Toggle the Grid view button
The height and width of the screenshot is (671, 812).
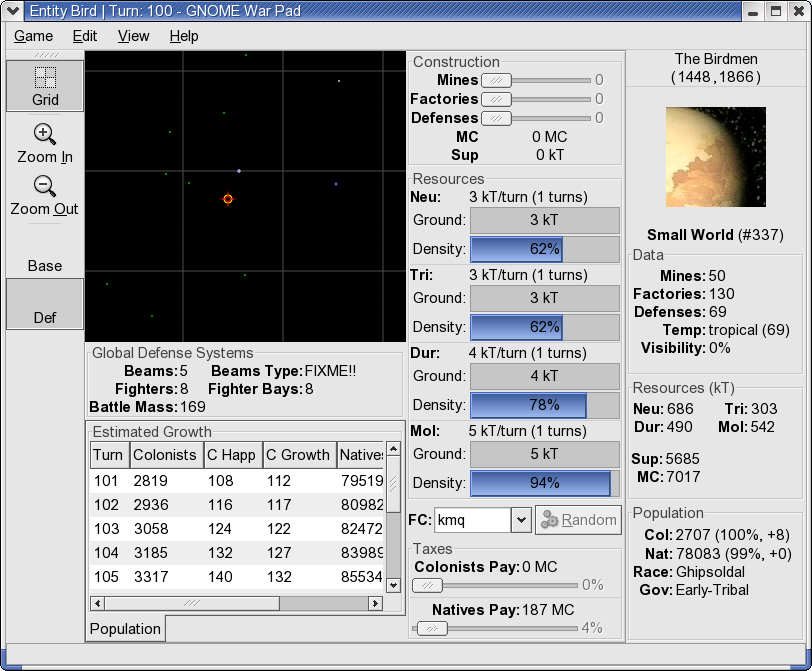pyautogui.click(x=45, y=86)
